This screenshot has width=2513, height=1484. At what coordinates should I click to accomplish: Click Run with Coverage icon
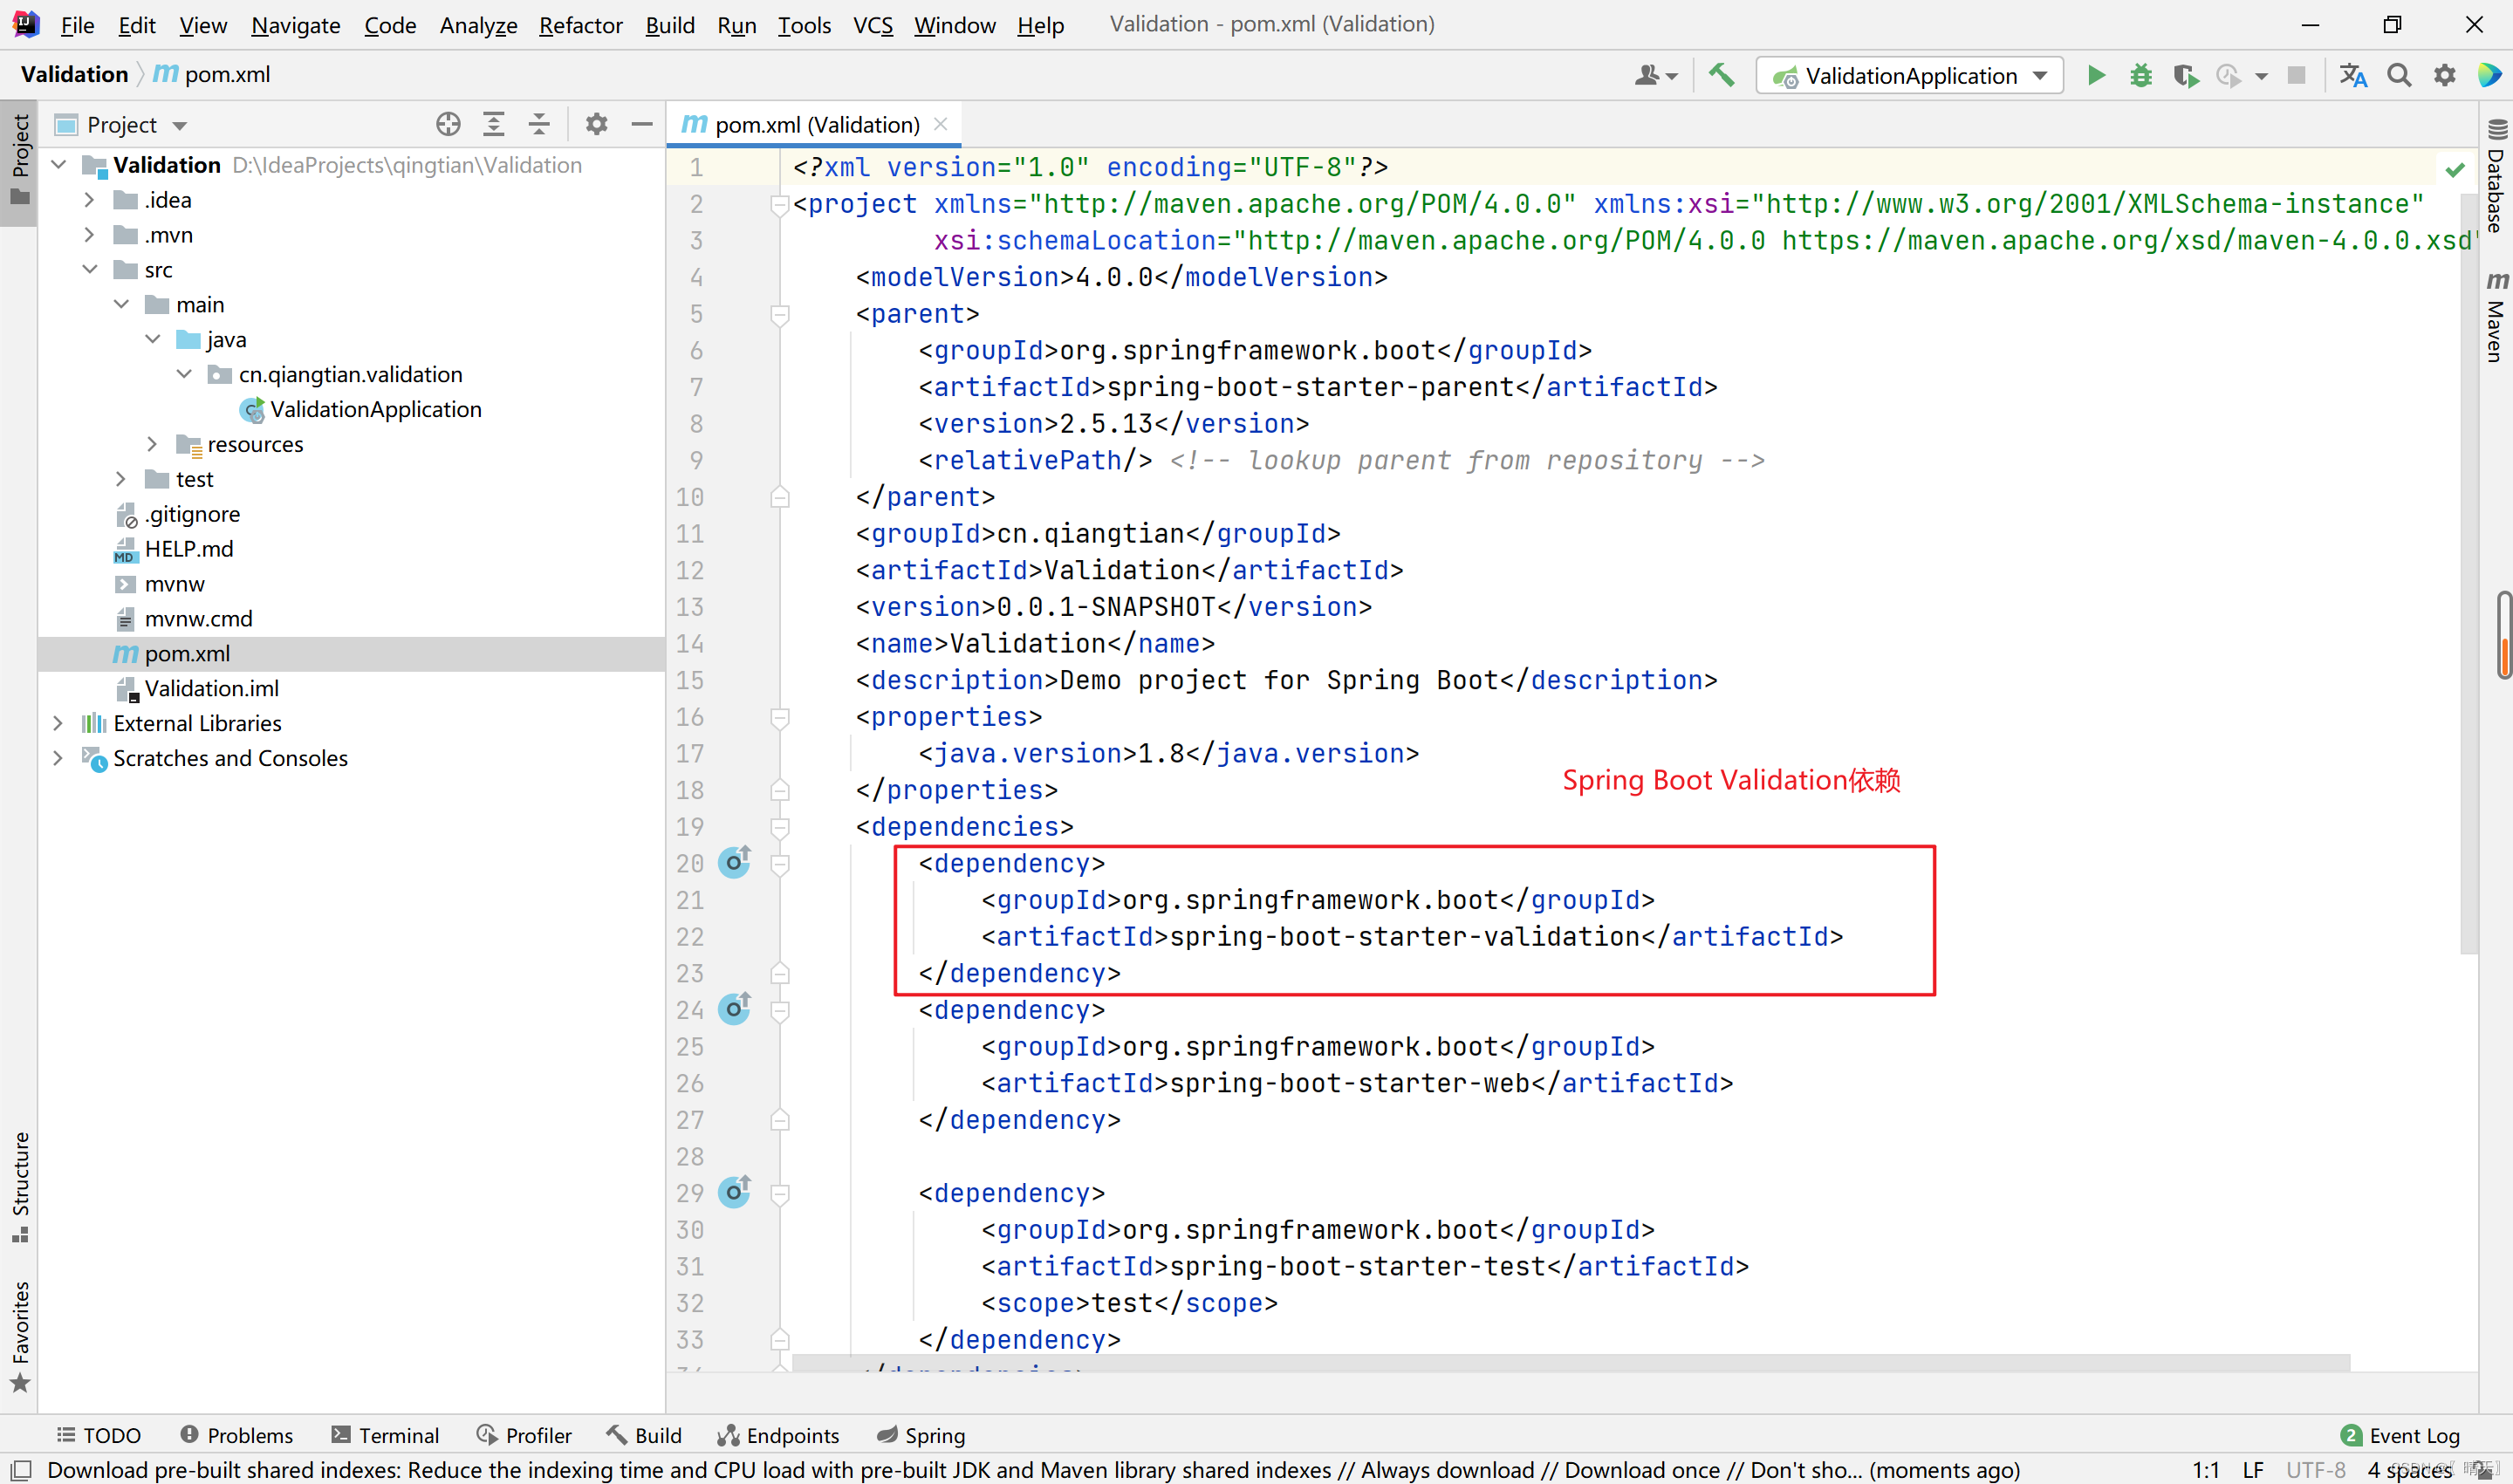click(2185, 76)
